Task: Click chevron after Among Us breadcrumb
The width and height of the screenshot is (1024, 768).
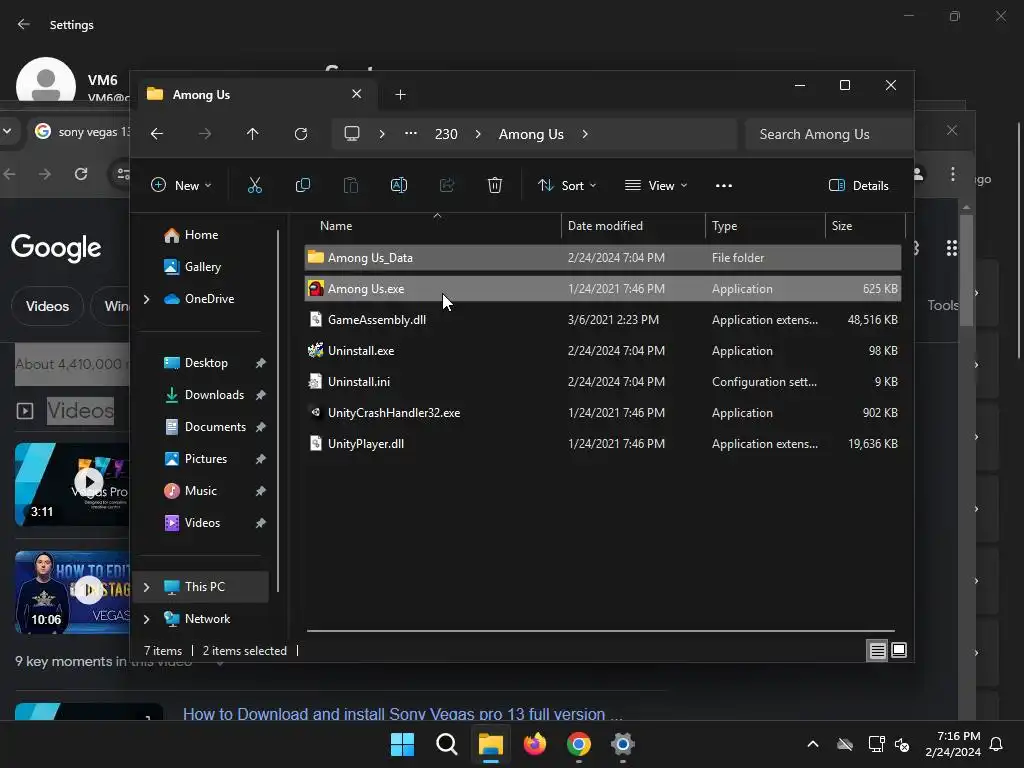Action: click(x=585, y=134)
